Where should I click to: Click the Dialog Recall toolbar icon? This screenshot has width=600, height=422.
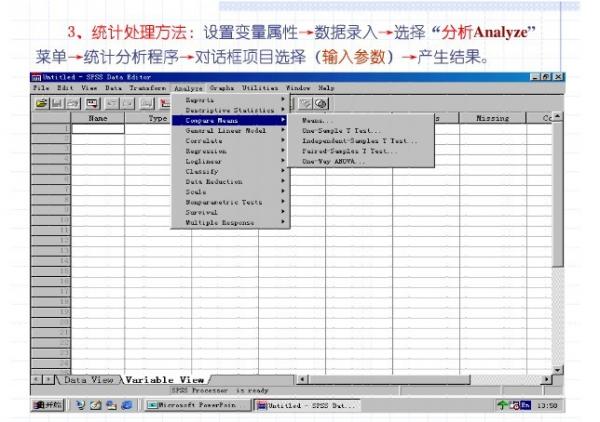click(93, 104)
